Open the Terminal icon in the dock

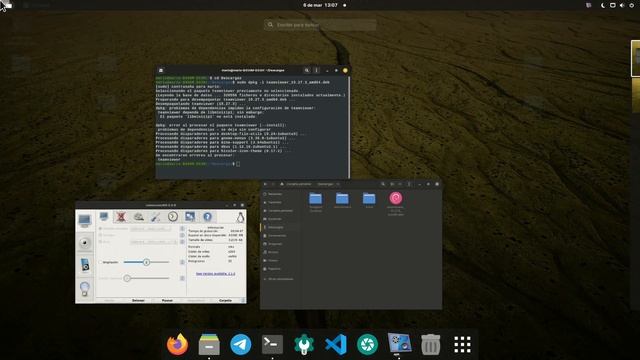tap(272, 344)
